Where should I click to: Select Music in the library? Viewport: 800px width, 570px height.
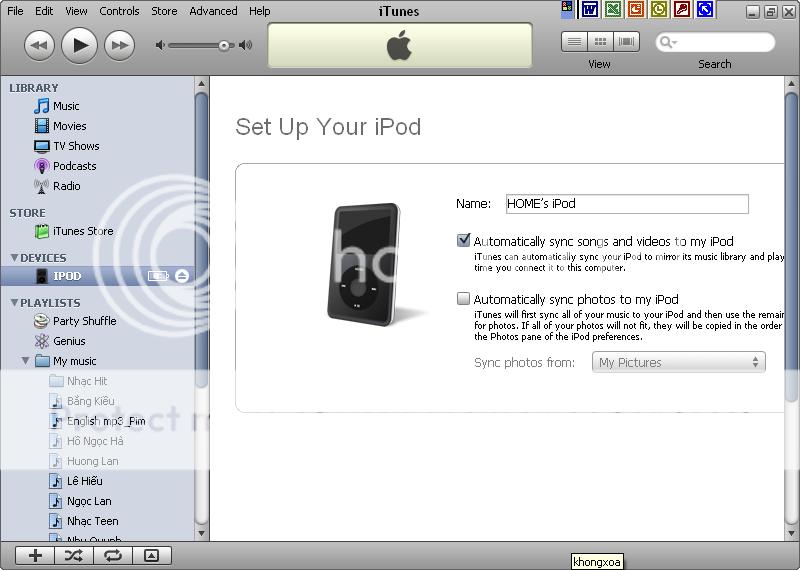coord(66,106)
